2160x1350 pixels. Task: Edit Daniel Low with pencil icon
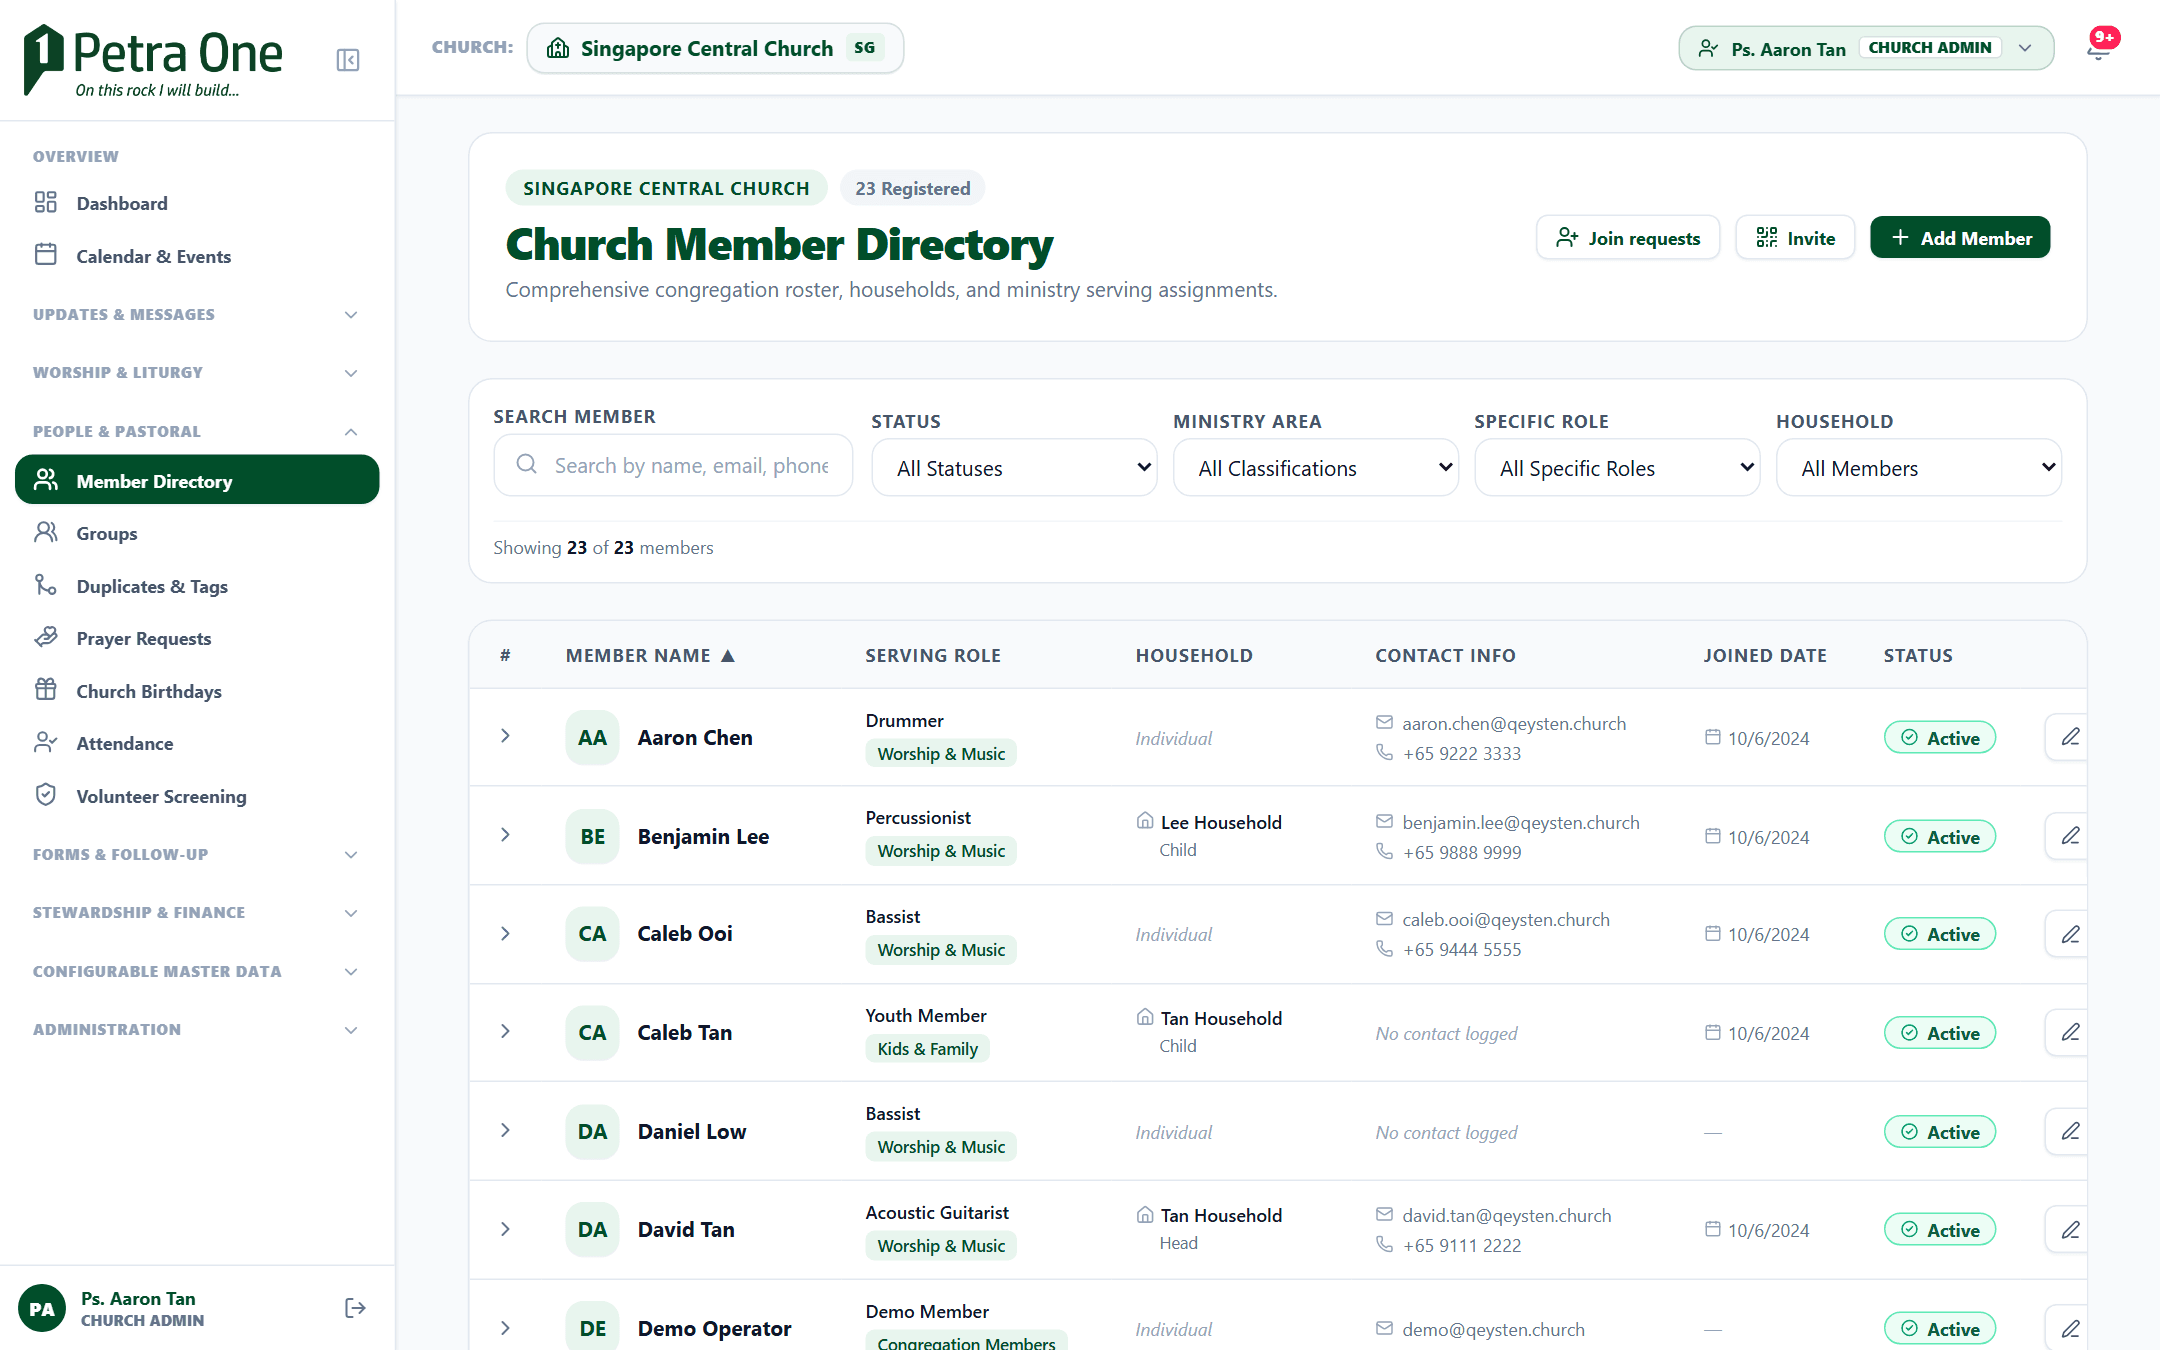click(2069, 1131)
